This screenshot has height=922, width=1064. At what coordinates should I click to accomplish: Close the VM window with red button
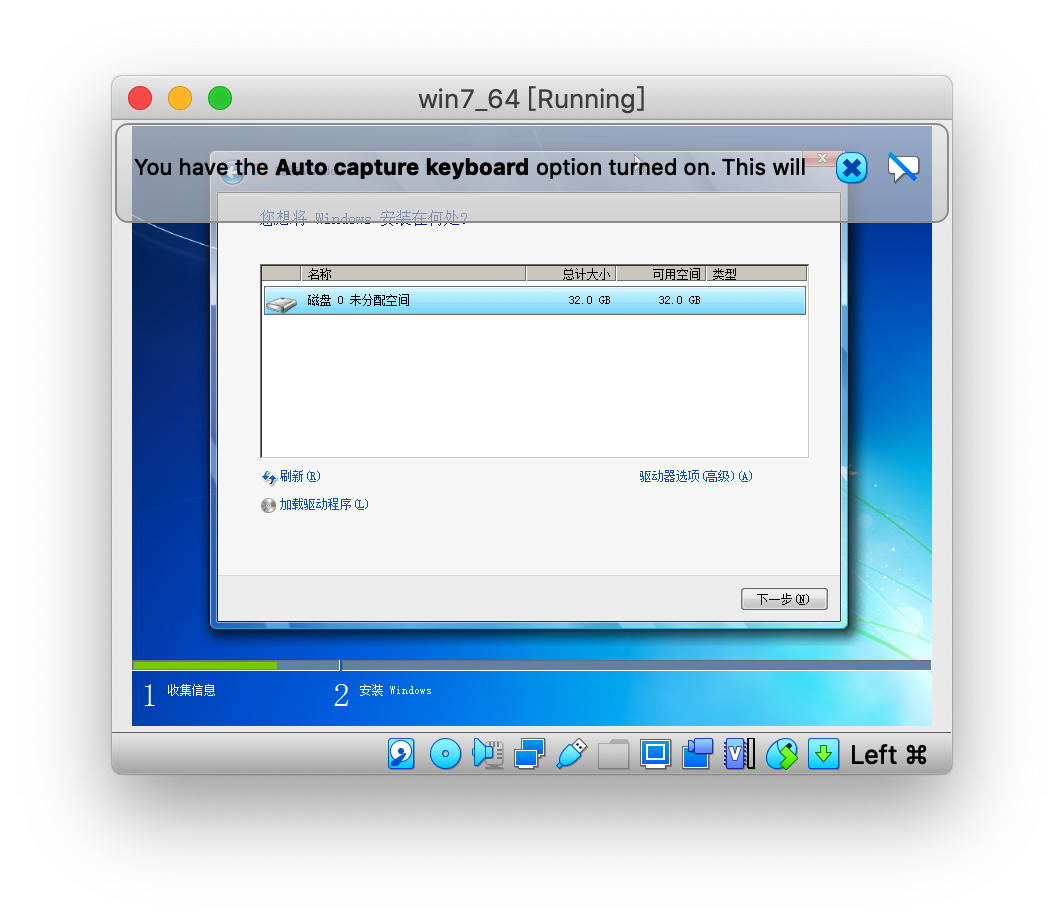(x=140, y=98)
